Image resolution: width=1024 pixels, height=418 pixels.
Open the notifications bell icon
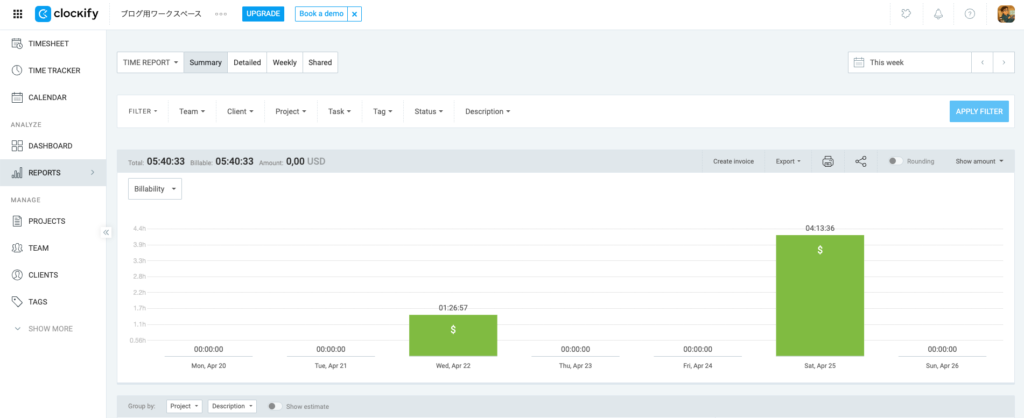coord(938,14)
